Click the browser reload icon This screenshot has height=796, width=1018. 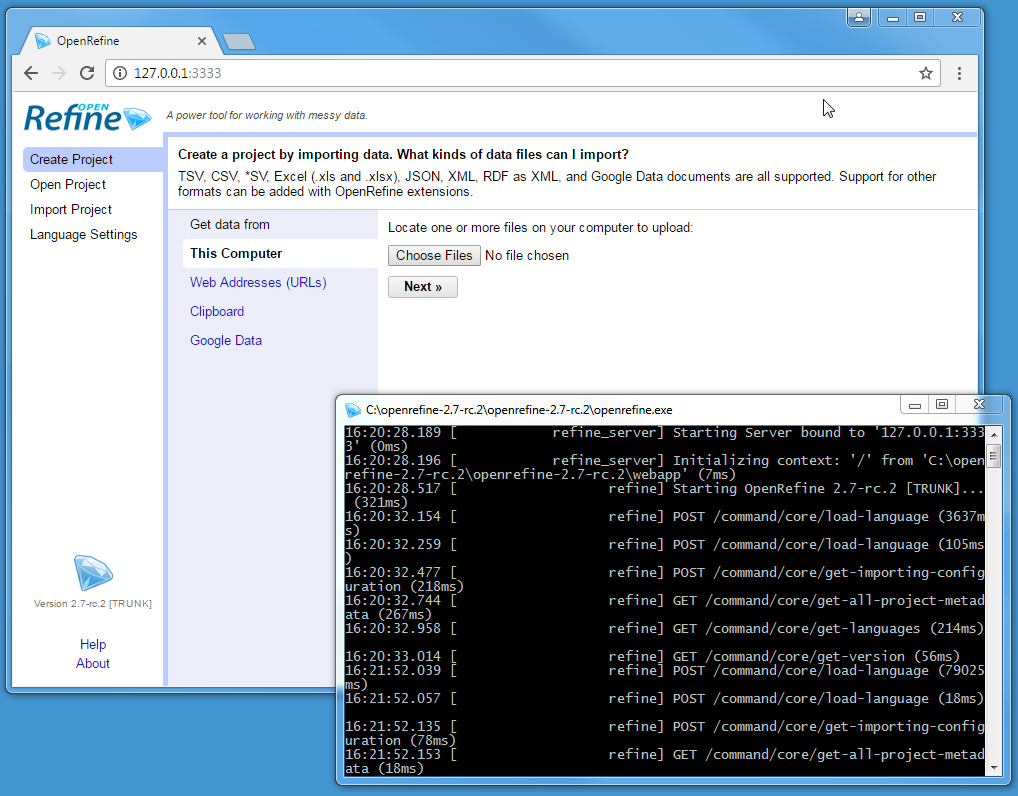pyautogui.click(x=86, y=73)
